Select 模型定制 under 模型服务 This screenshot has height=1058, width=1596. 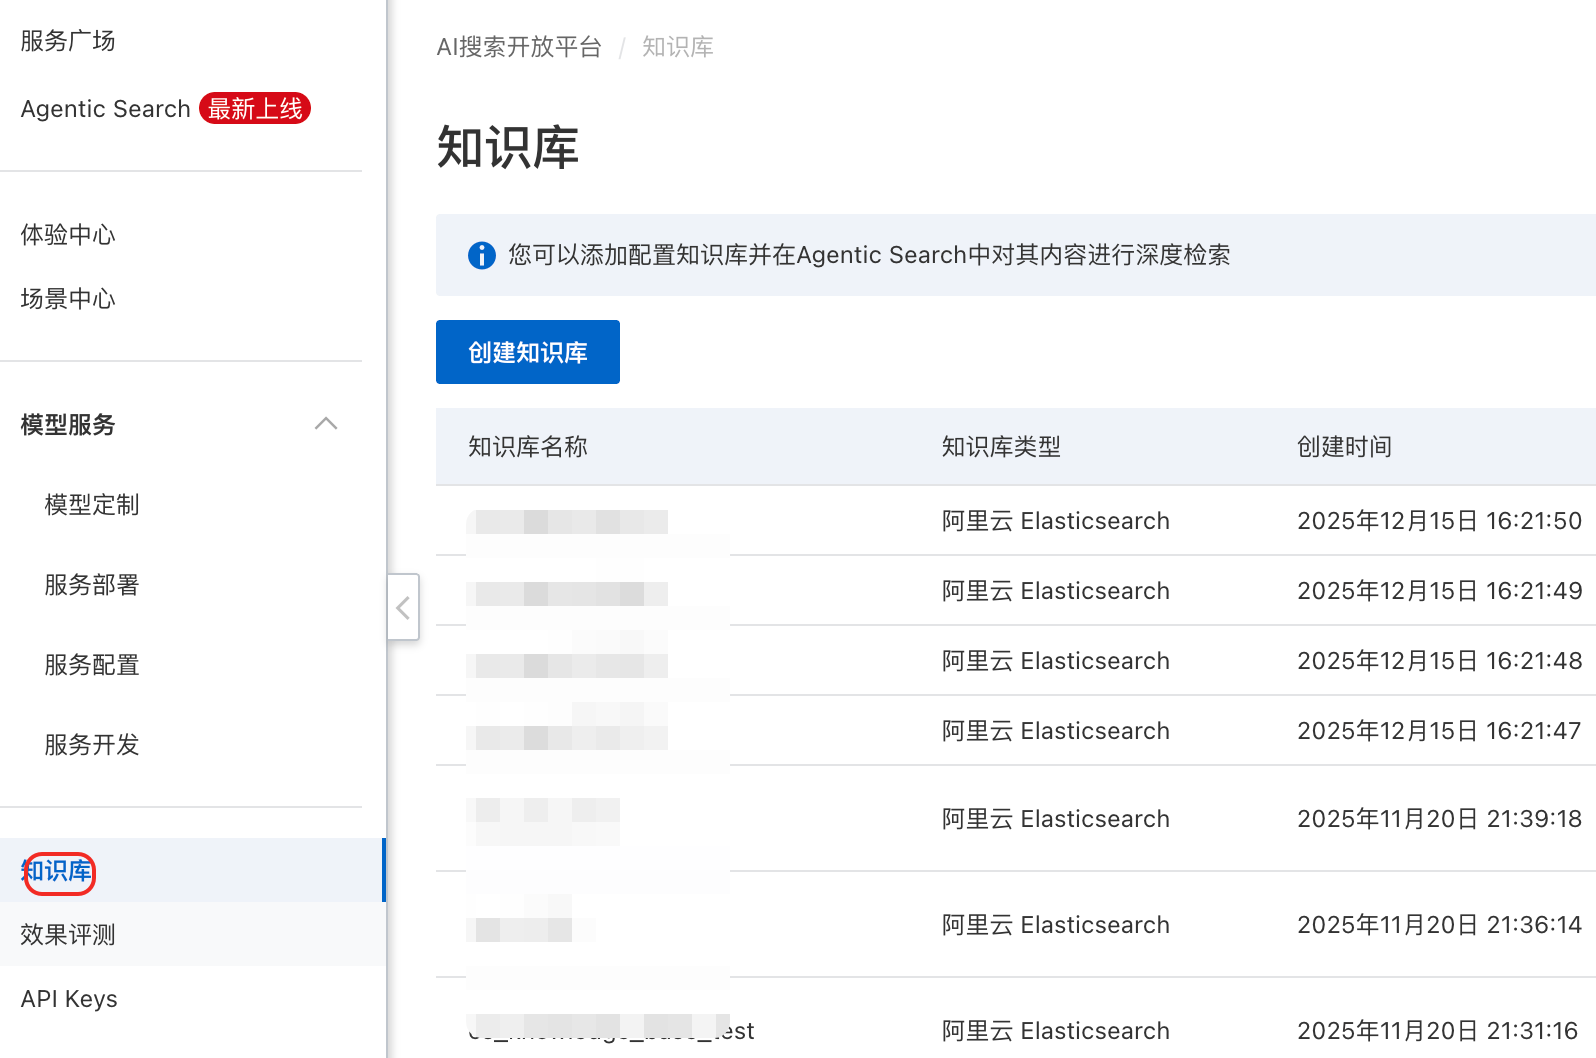[92, 505]
